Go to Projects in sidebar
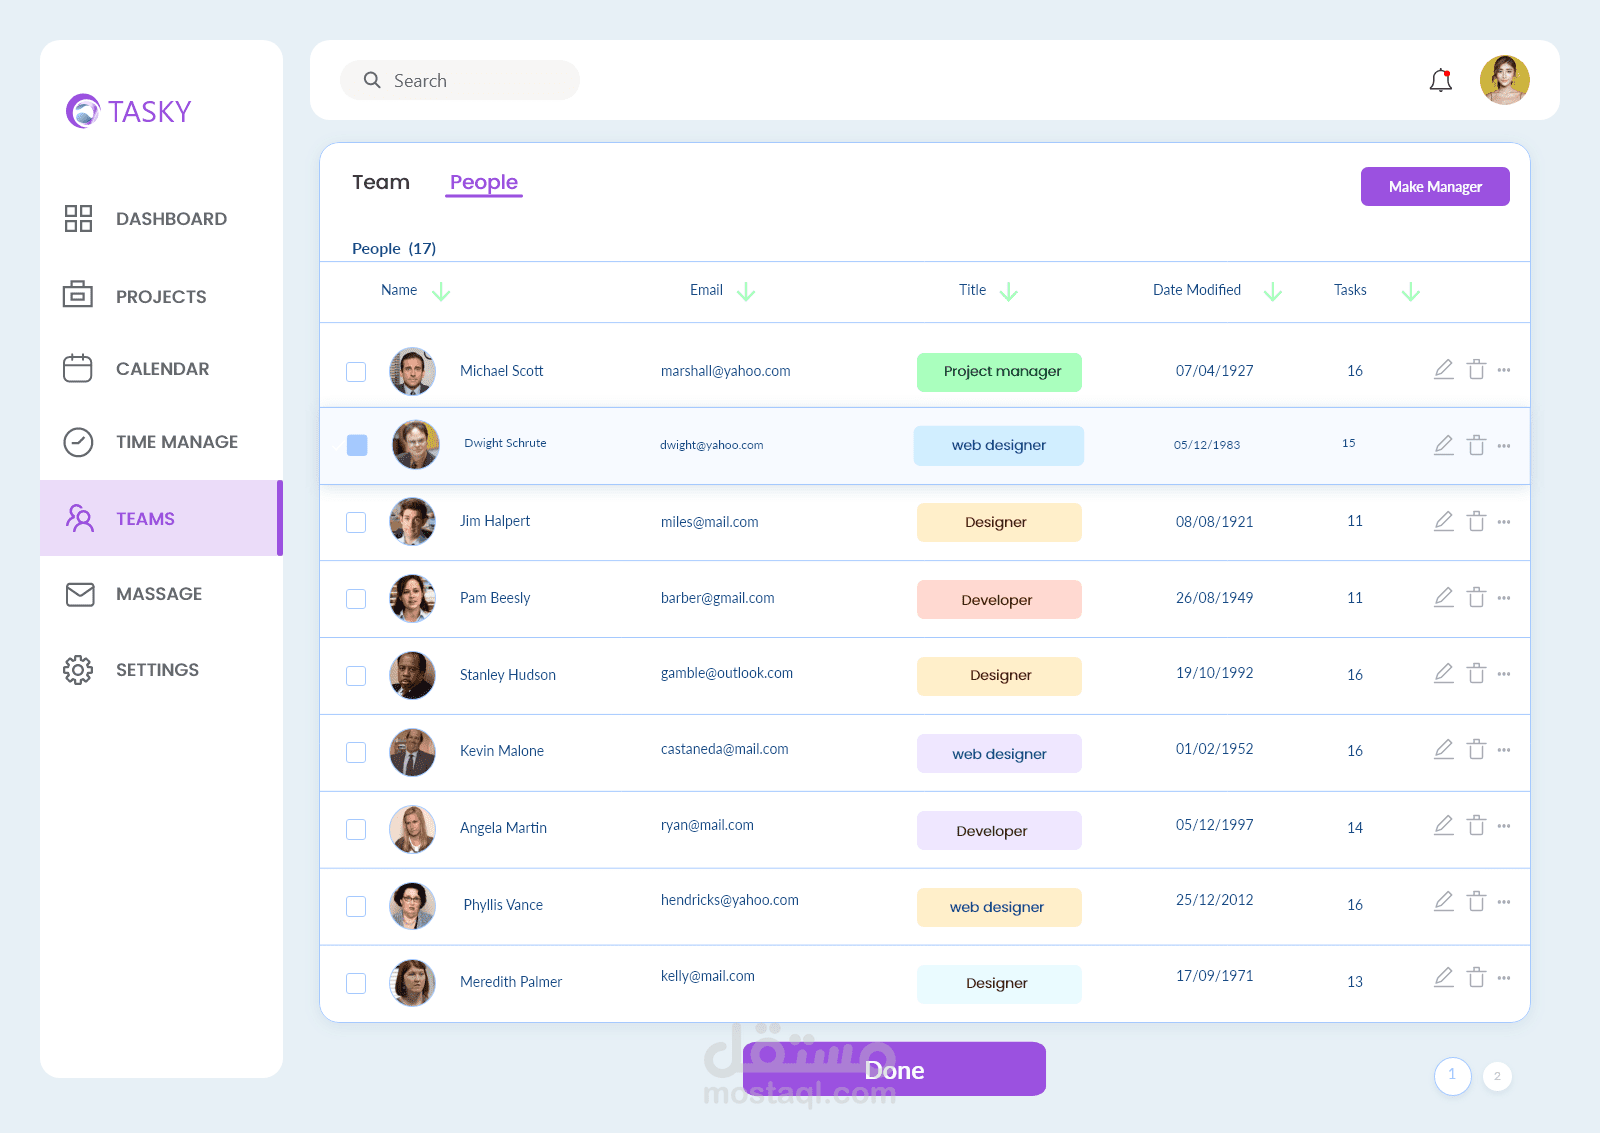The width and height of the screenshot is (1600, 1133). tap(161, 297)
